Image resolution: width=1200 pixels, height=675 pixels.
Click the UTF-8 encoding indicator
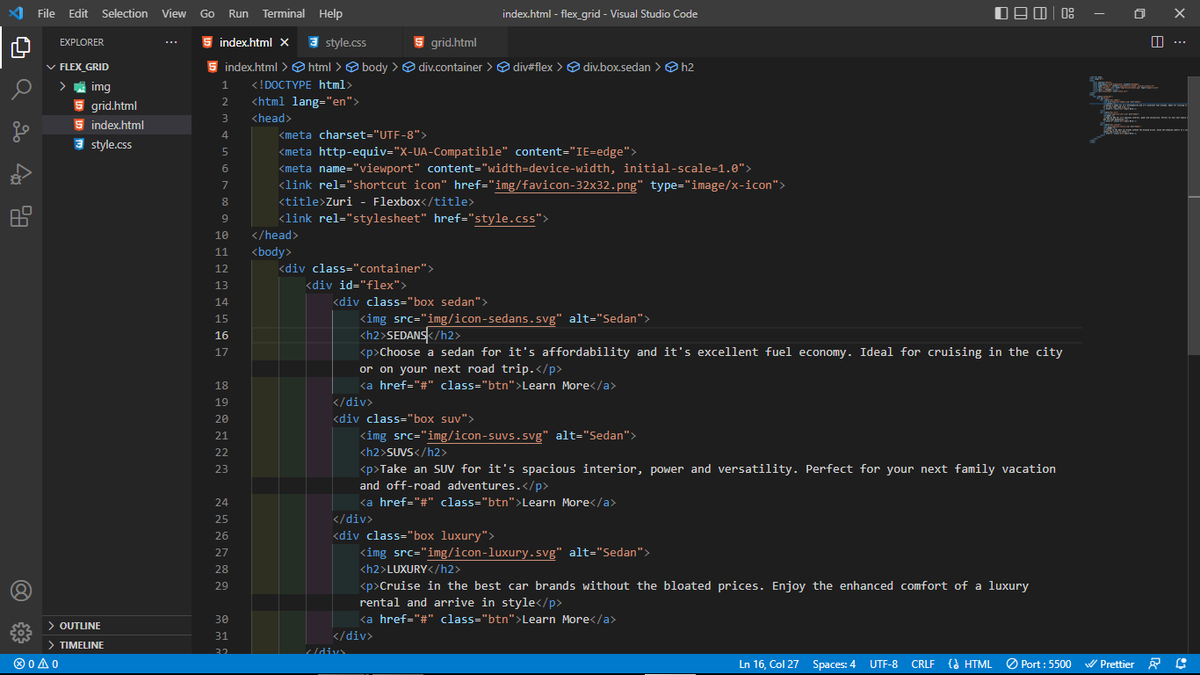884,664
